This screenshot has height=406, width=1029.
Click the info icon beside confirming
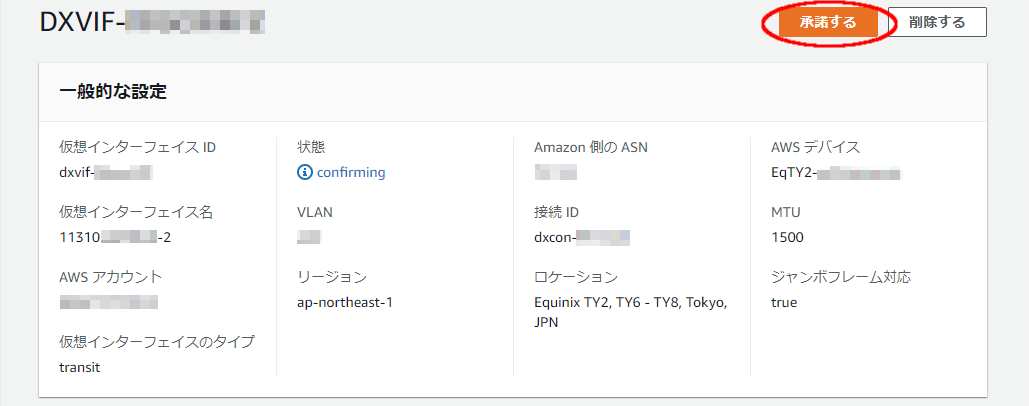pos(305,172)
